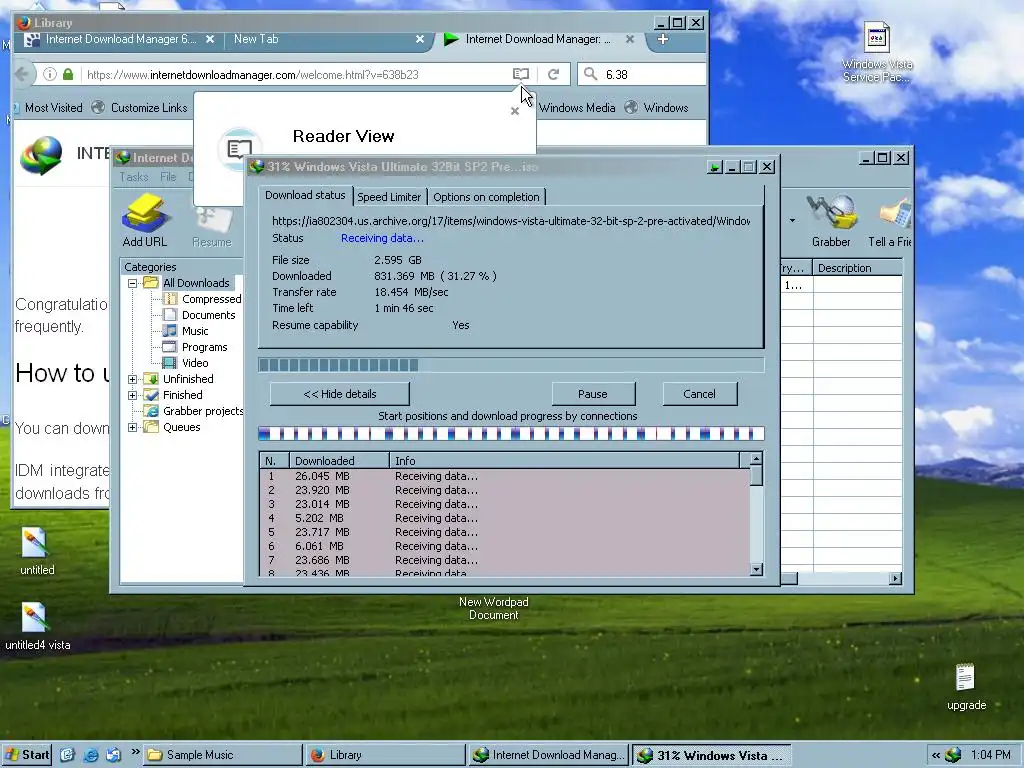
Task: Sort connections by Downloaded column header
Action: (x=338, y=460)
